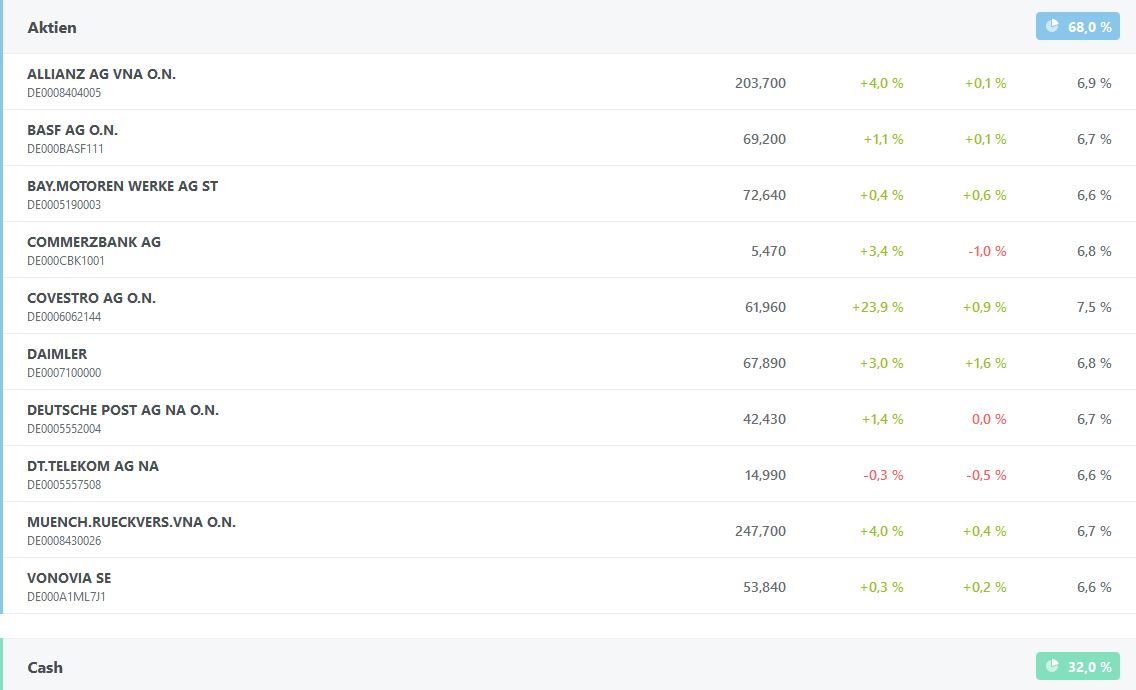The image size is (1136, 690).
Task: Click ISIN DE0005557508 under DT.TELEKOM
Action: pos(64,485)
